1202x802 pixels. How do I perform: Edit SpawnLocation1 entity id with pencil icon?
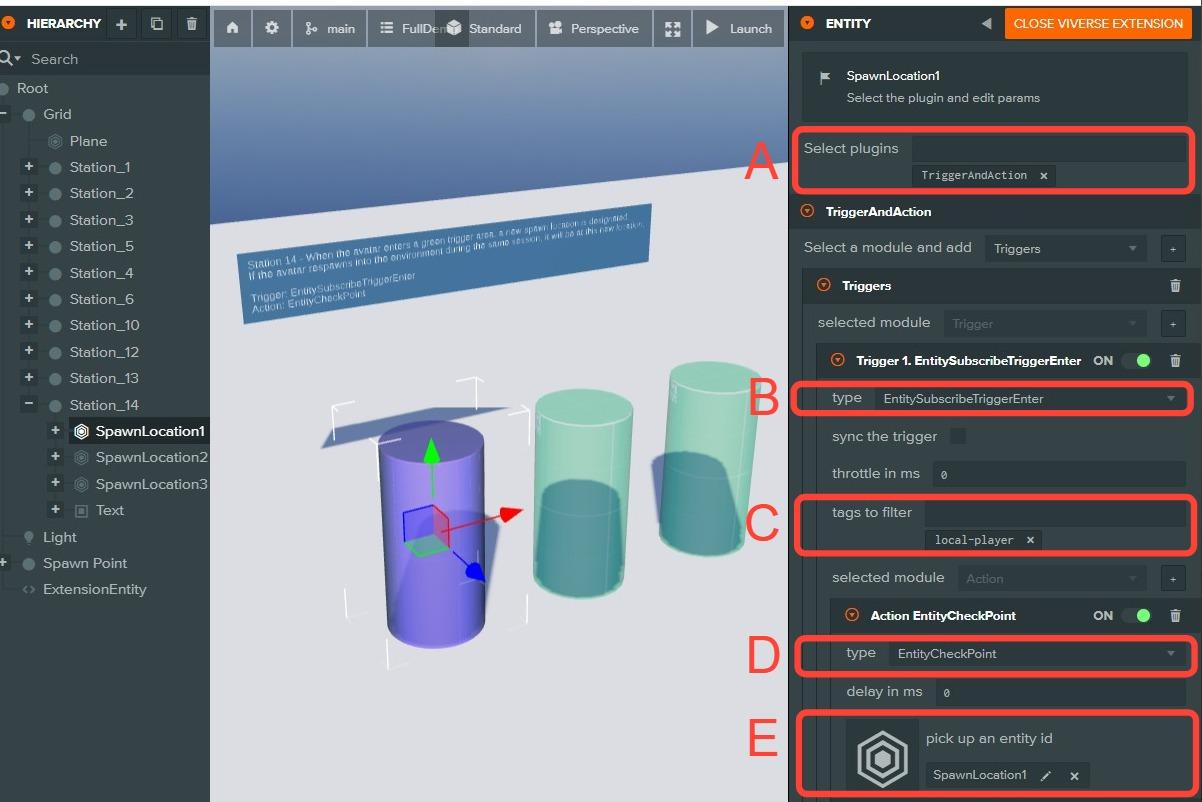pos(1046,775)
